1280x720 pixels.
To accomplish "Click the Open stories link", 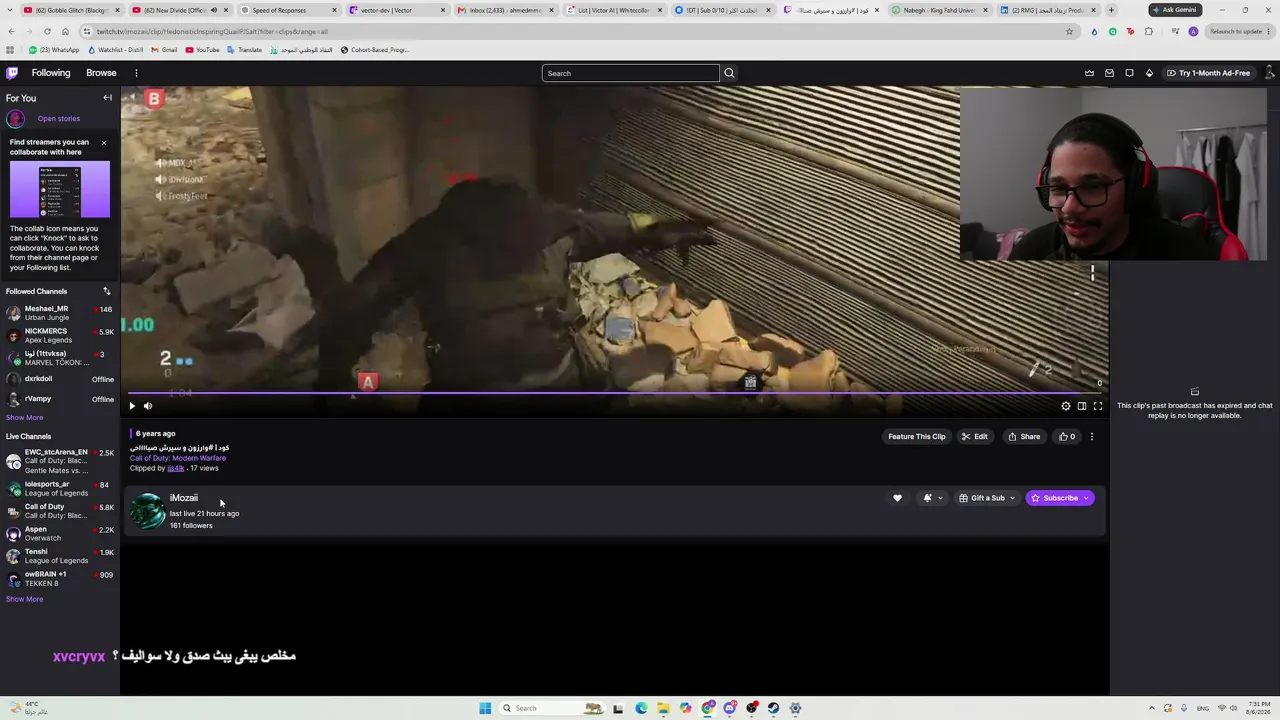I will (59, 119).
